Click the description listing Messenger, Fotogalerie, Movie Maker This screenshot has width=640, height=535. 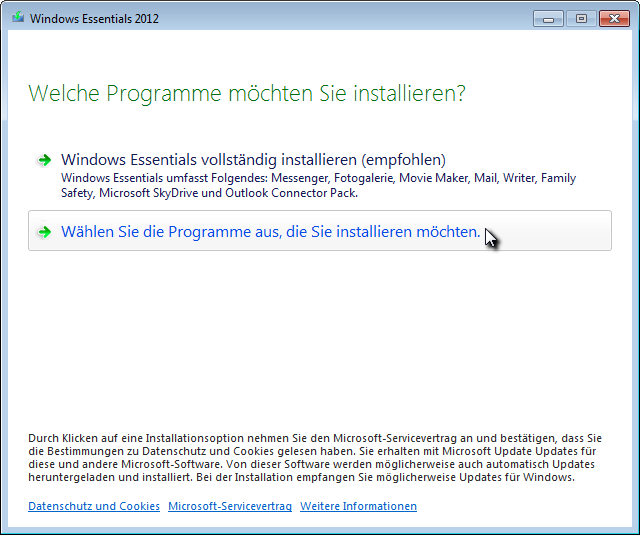pos(318,185)
